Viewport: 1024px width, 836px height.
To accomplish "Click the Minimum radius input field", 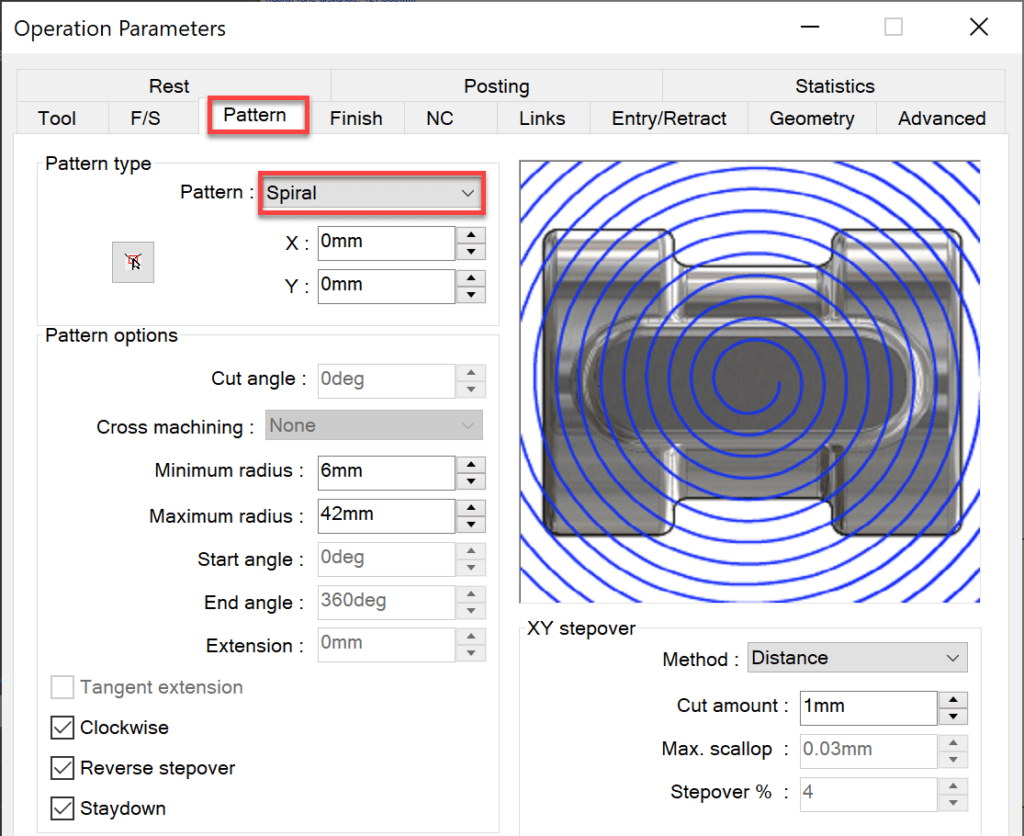I will (x=385, y=472).
